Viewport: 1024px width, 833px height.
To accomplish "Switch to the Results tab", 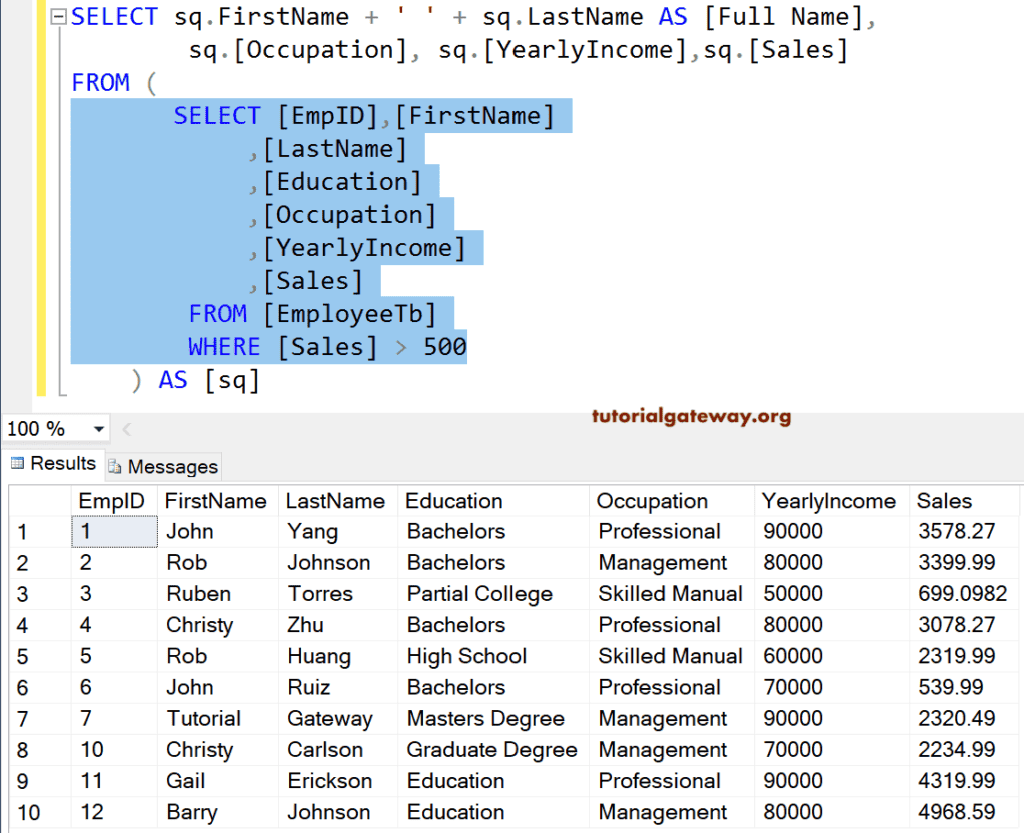I will coord(55,464).
